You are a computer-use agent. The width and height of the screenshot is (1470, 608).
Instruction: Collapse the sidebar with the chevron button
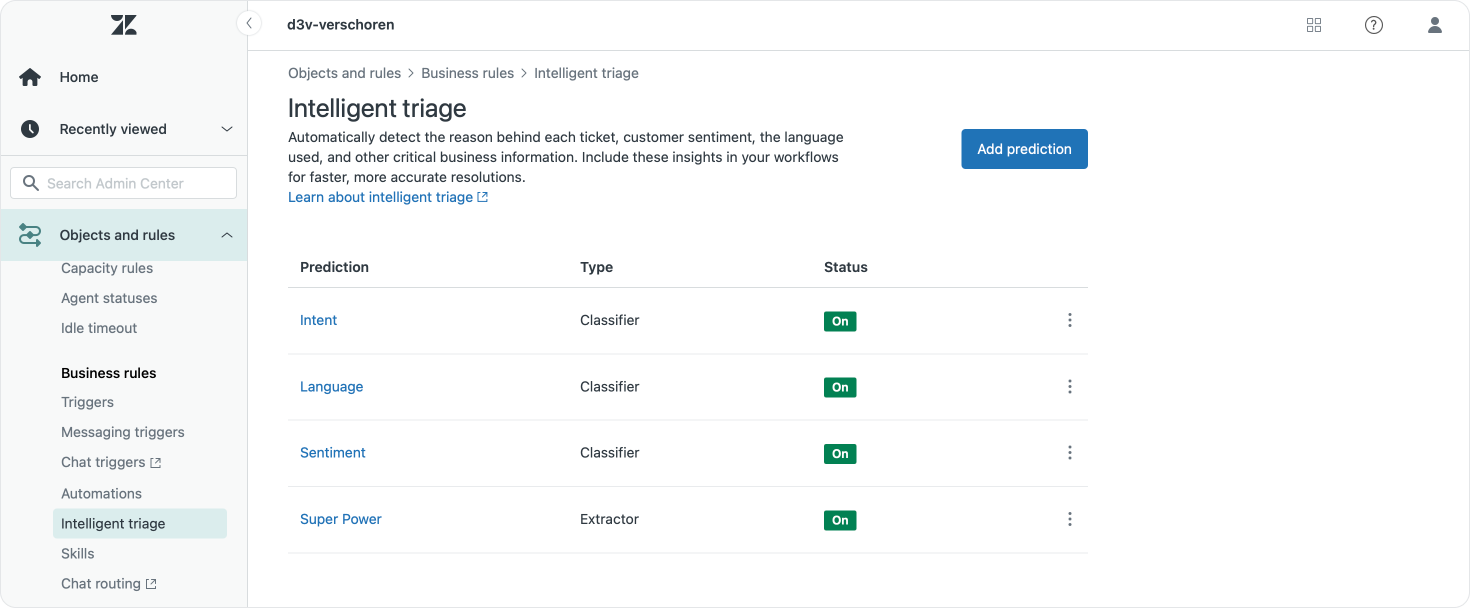coord(249,24)
